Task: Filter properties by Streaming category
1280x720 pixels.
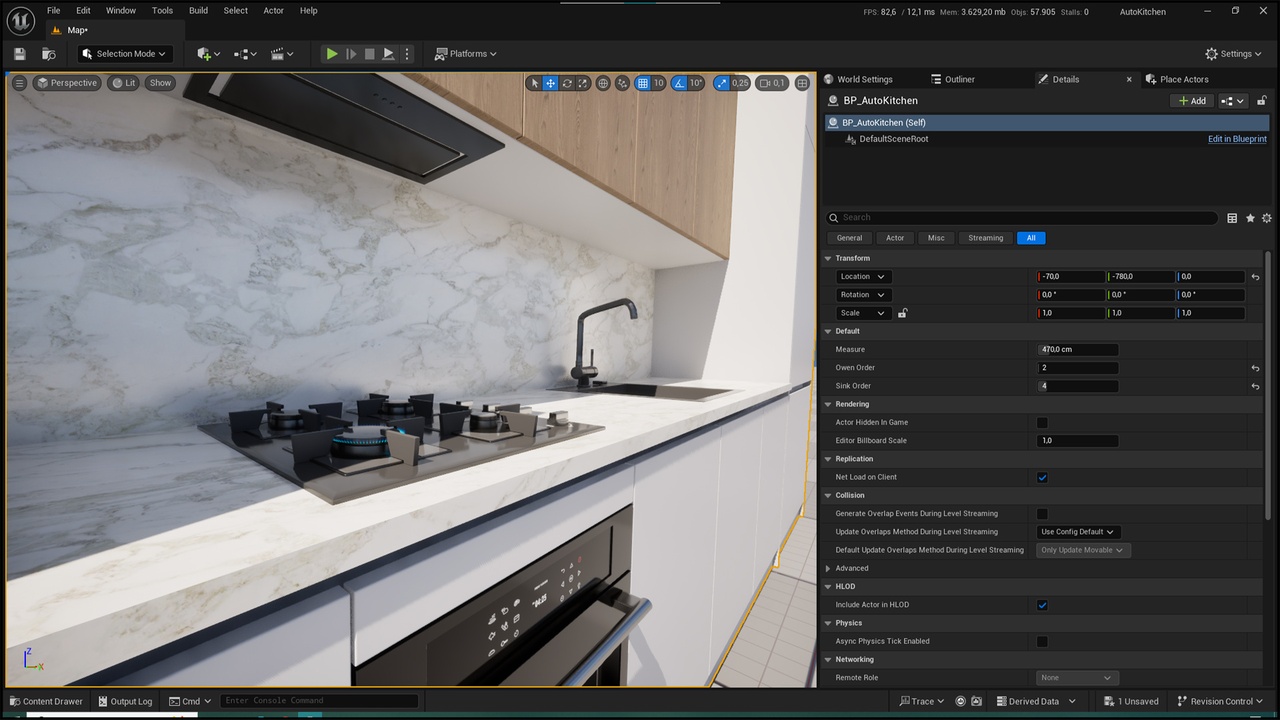Action: coord(985,238)
